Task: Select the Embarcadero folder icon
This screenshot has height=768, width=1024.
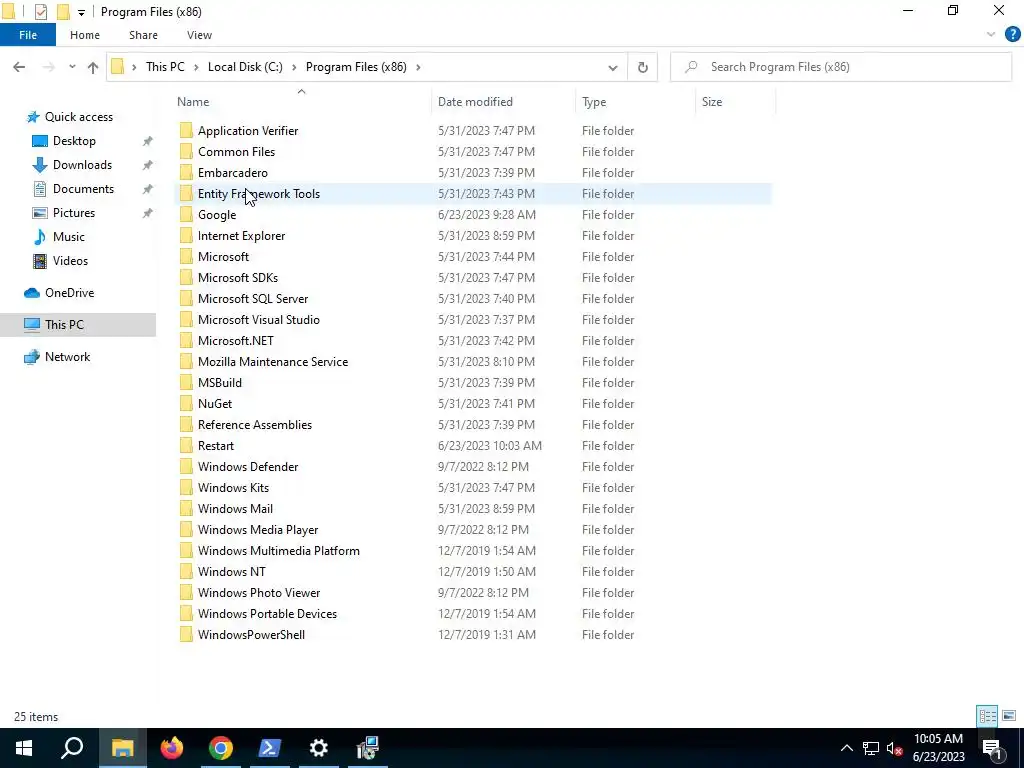Action: point(186,172)
